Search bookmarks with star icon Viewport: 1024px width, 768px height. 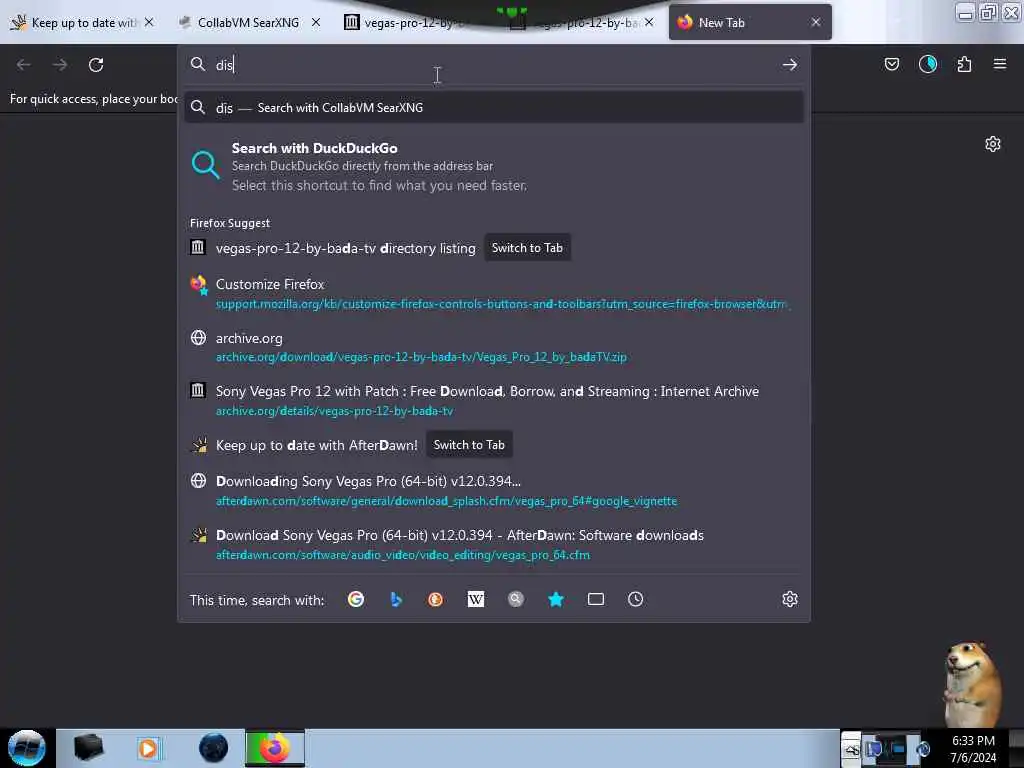(x=556, y=599)
